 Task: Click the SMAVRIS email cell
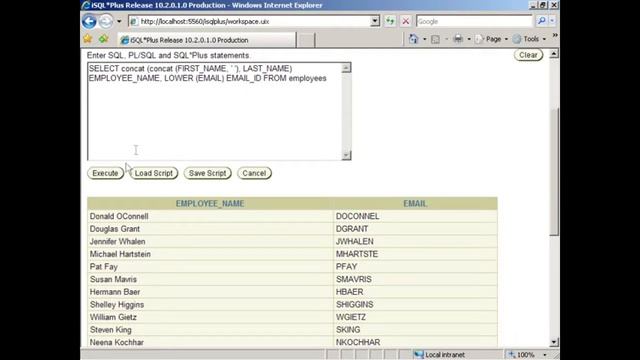416,279
